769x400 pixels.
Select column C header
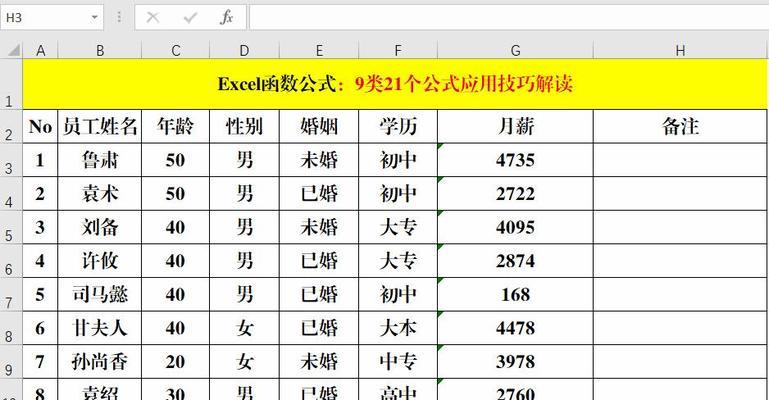[176, 50]
